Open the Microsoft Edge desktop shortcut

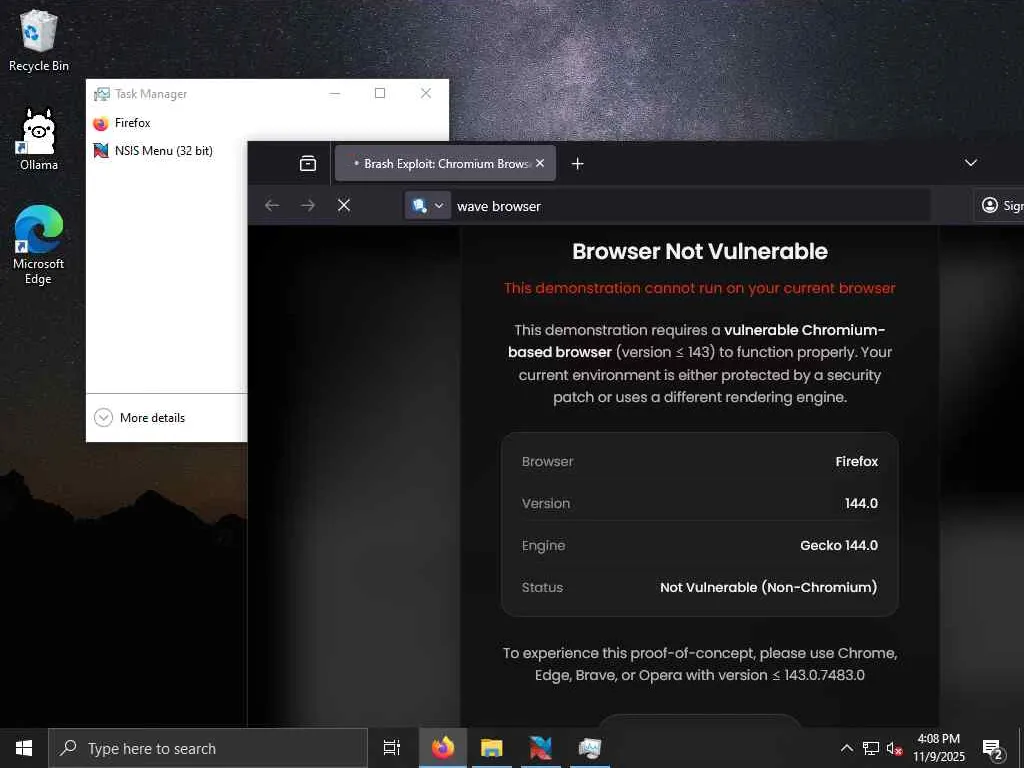tap(39, 245)
